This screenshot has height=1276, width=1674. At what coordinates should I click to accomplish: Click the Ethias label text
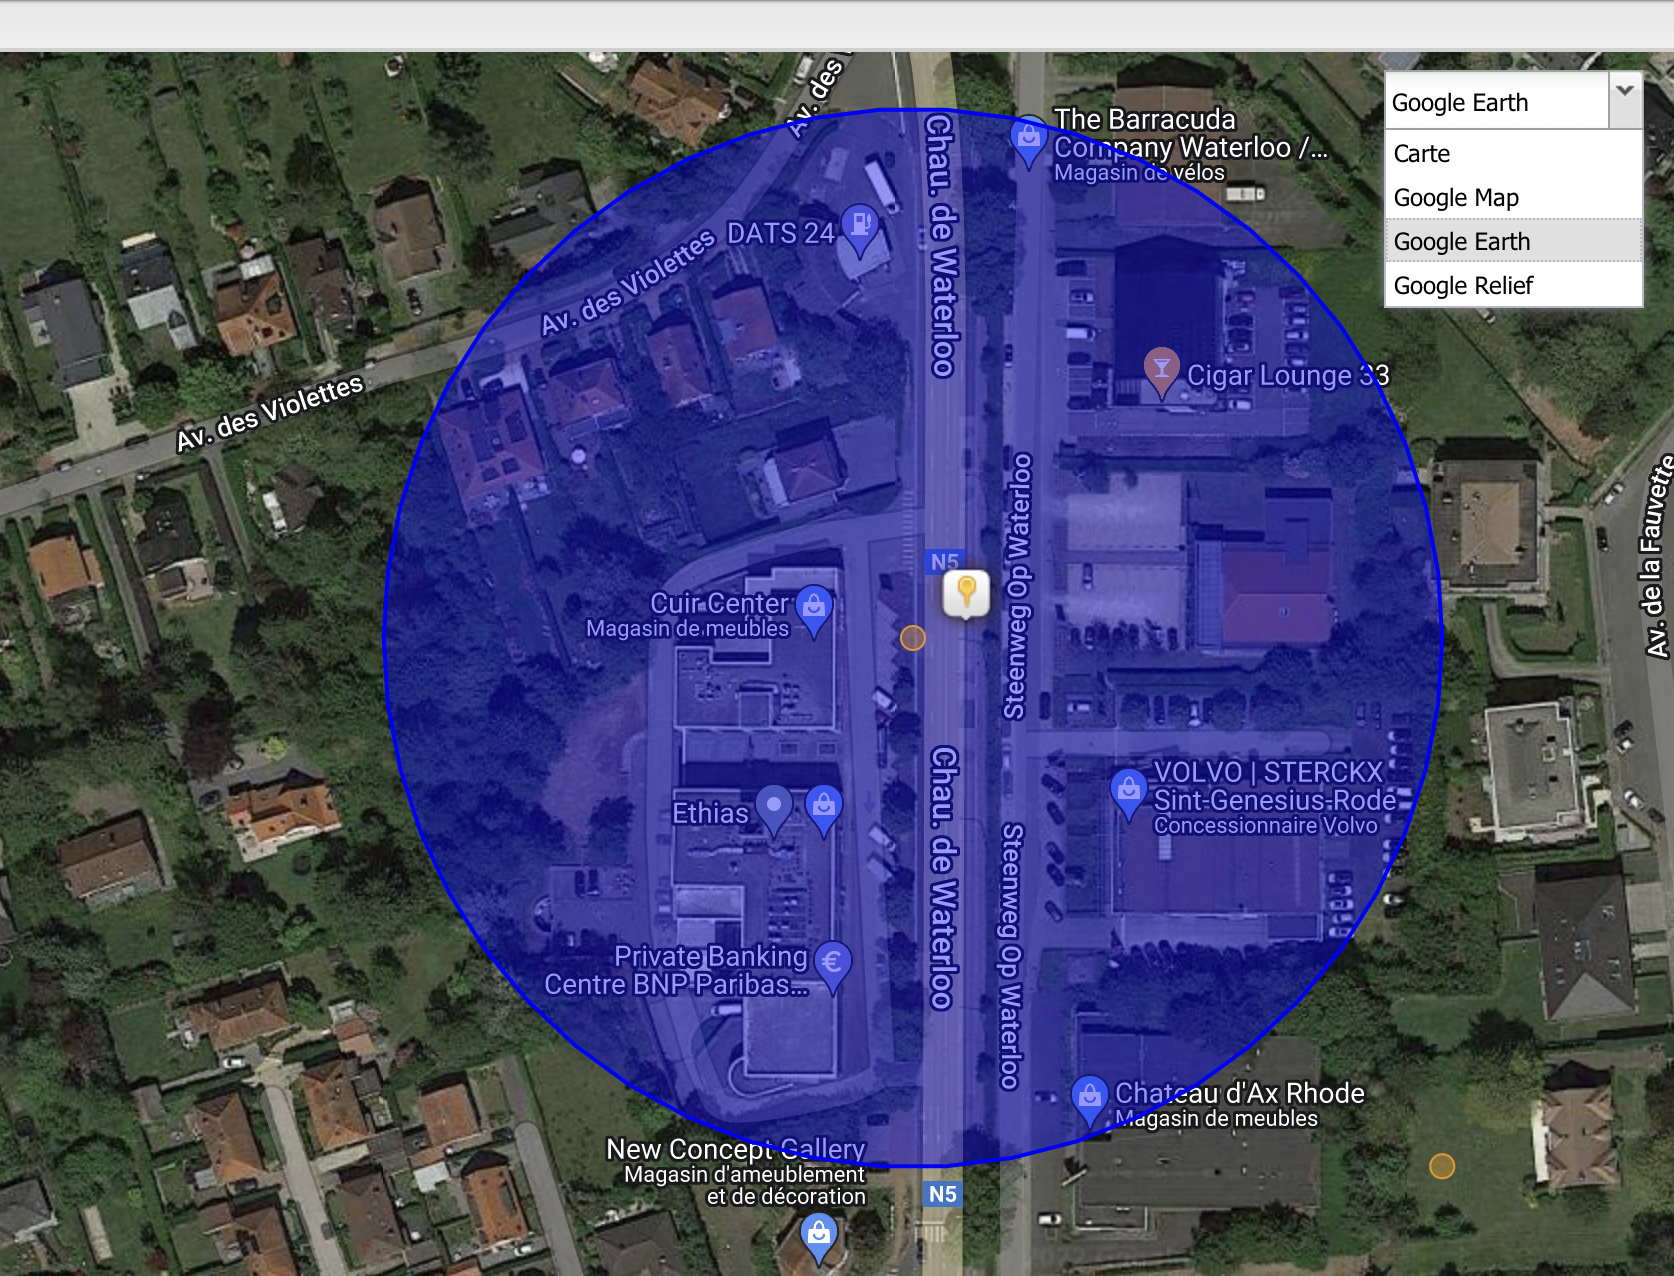[710, 813]
